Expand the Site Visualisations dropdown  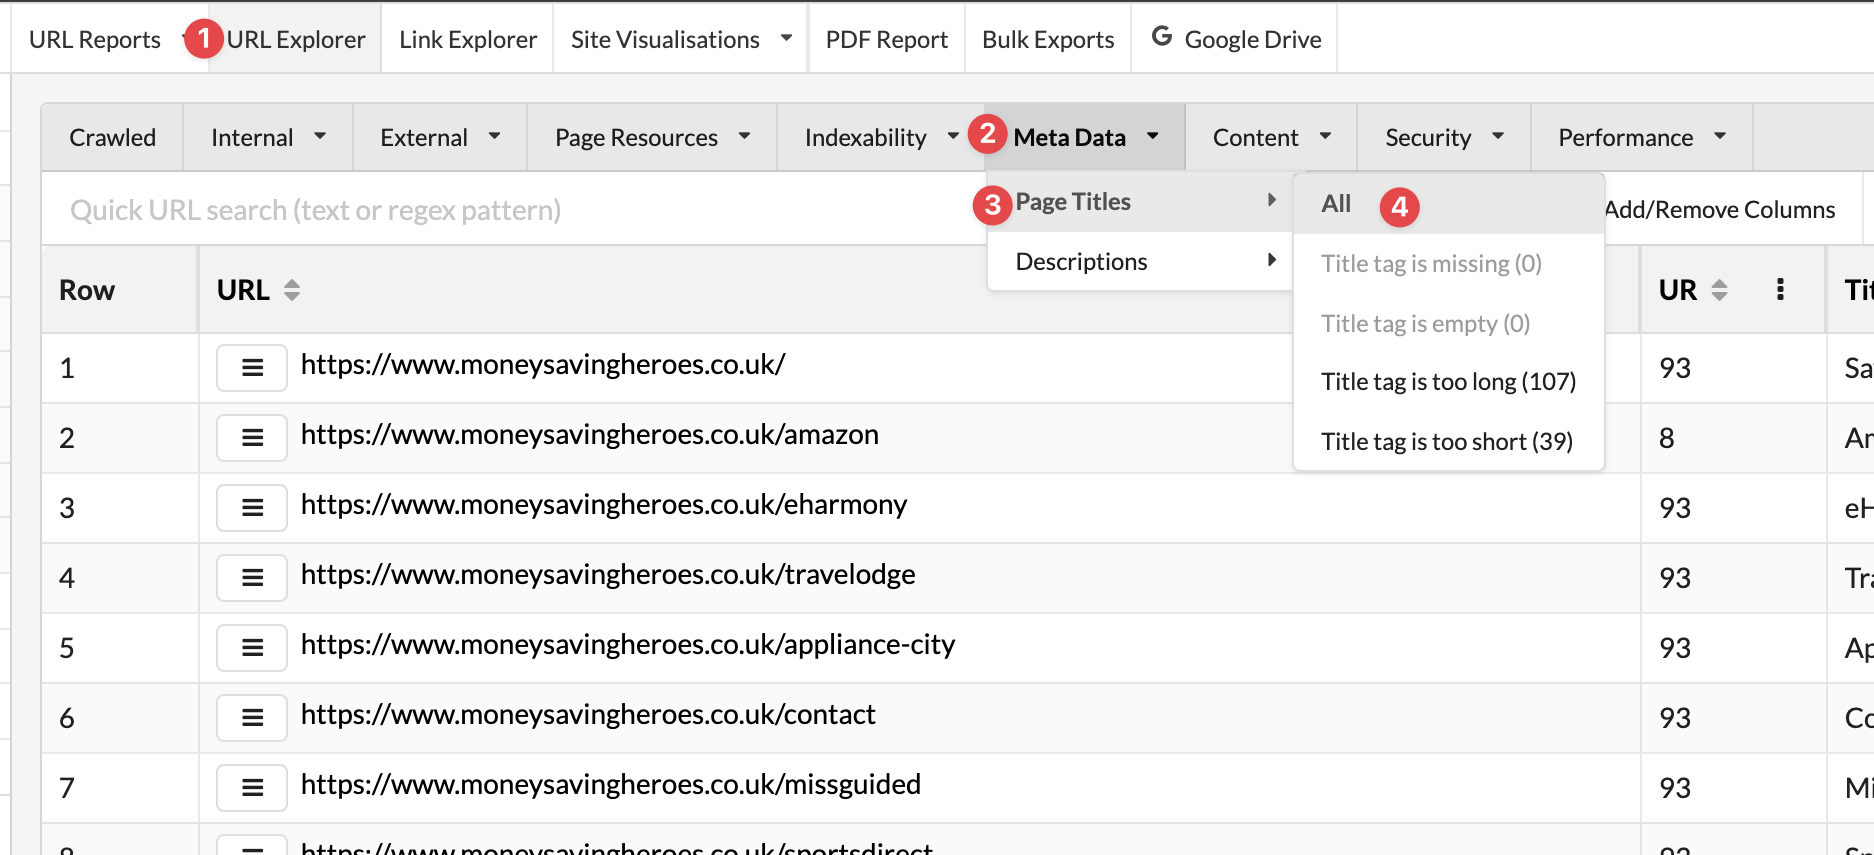[x=786, y=38]
